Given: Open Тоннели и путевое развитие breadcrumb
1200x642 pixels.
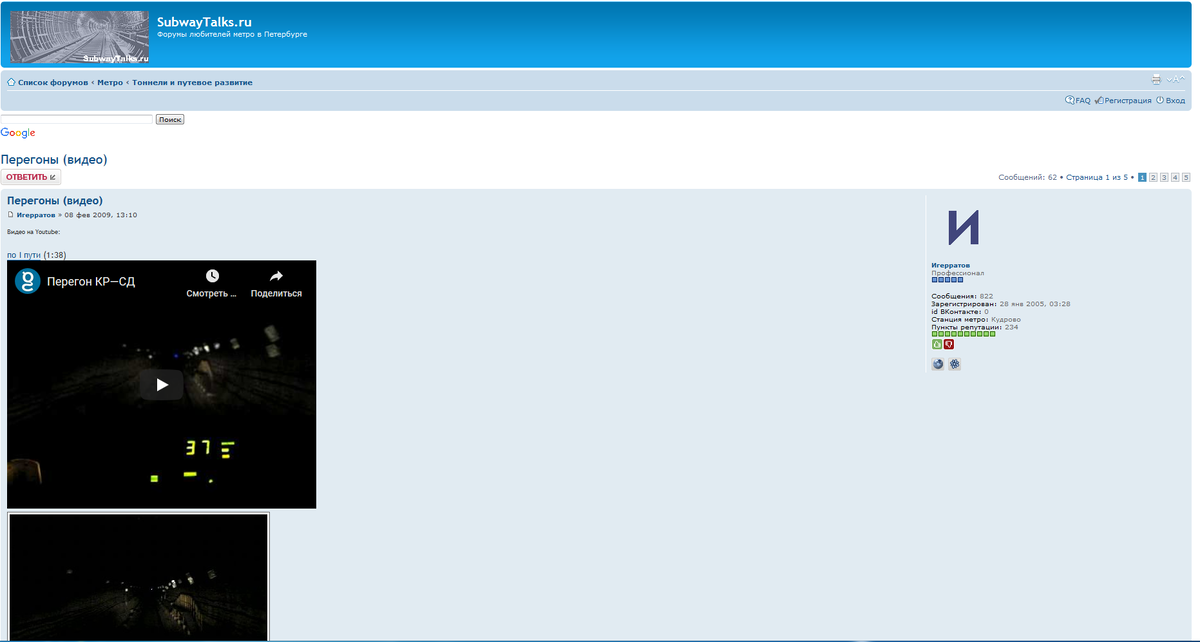Looking at the screenshot, I should 192,82.
